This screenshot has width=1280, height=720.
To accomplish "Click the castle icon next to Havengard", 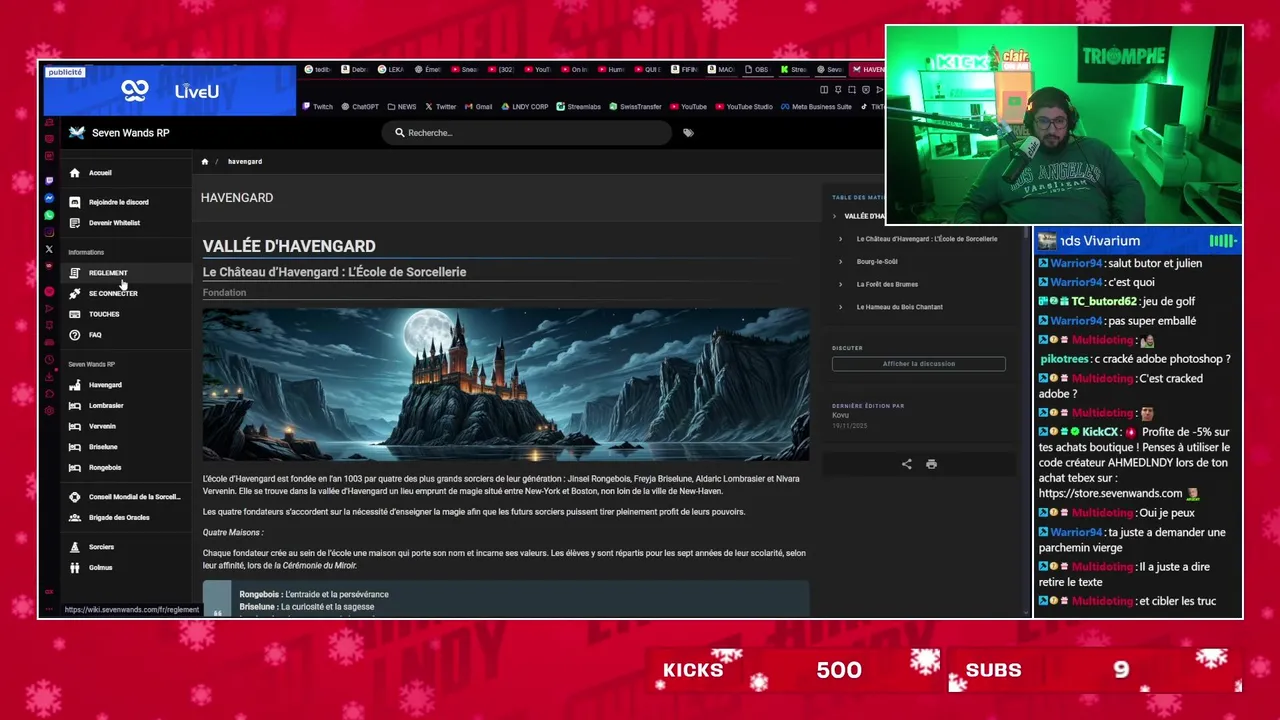I will (74, 385).
